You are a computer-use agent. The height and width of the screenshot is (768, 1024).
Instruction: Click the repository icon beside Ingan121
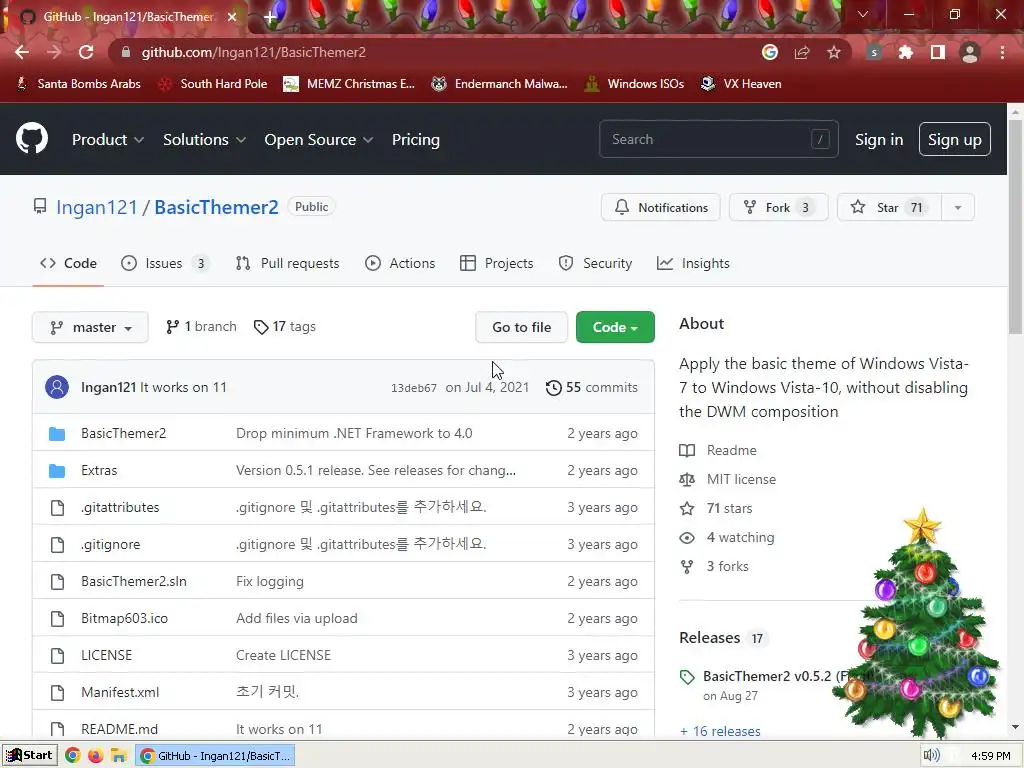coord(40,207)
